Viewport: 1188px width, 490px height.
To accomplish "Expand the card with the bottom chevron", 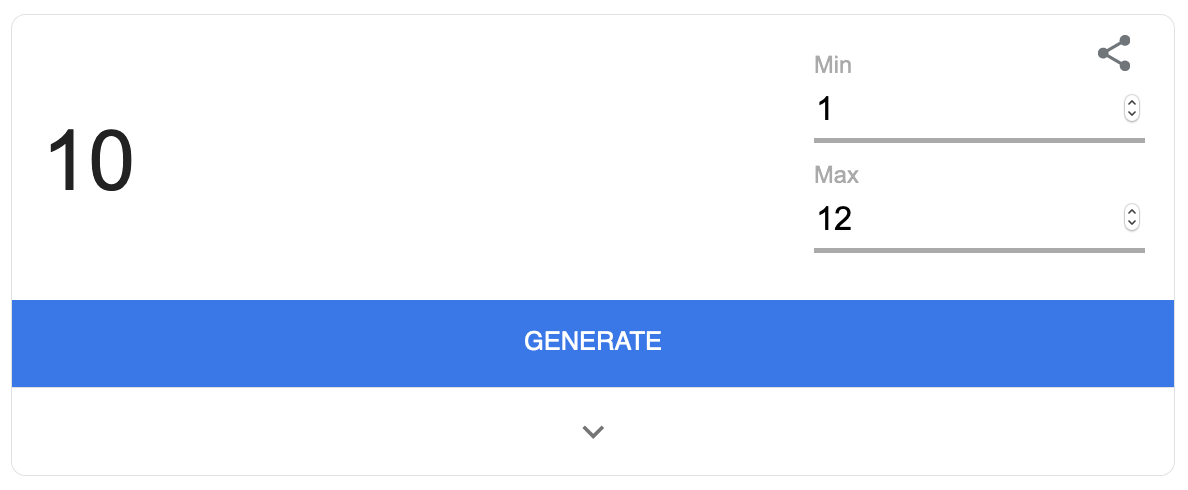I will [592, 432].
